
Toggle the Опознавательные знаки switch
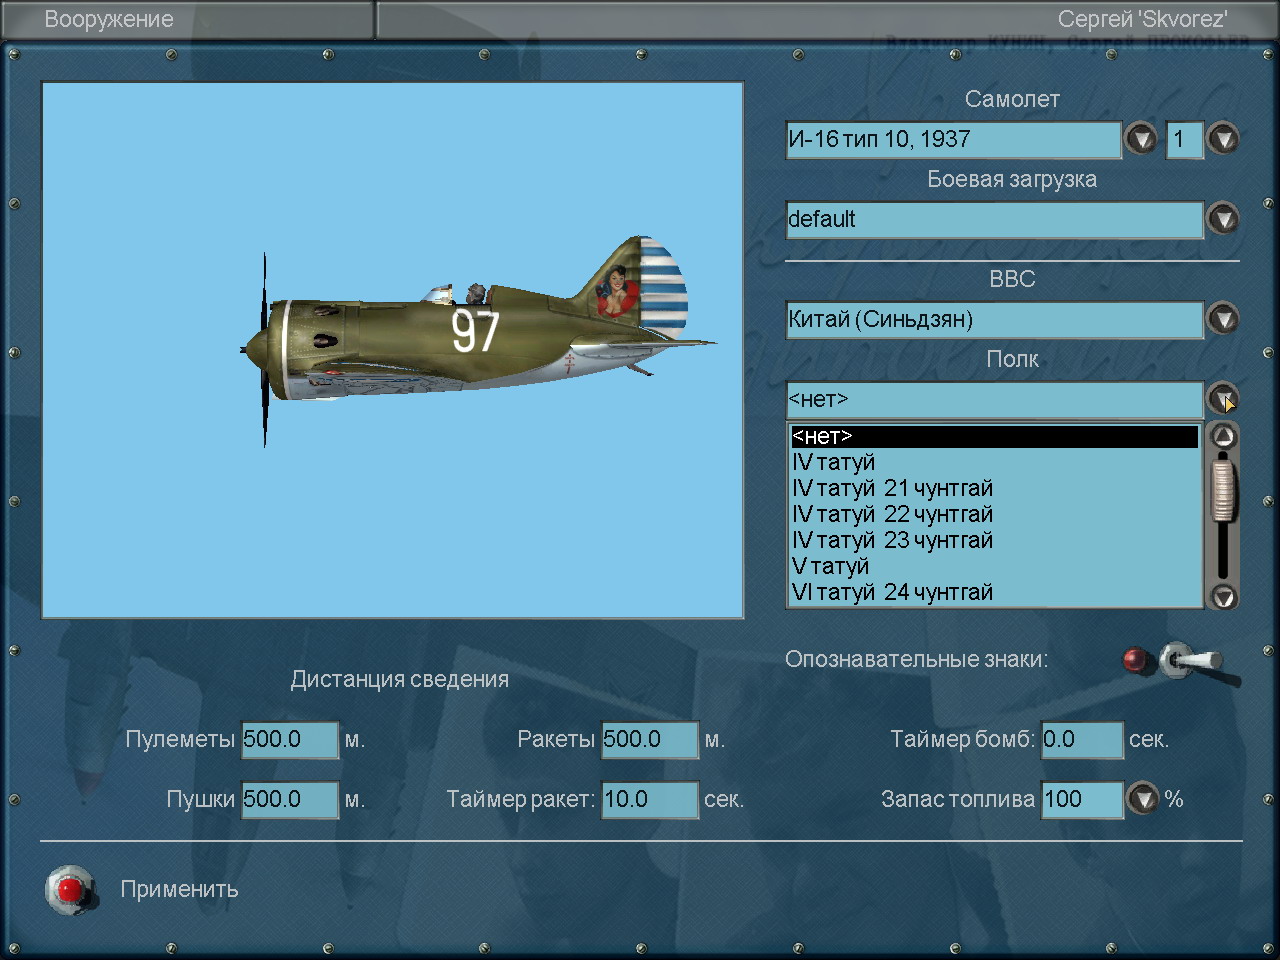tap(1190, 661)
